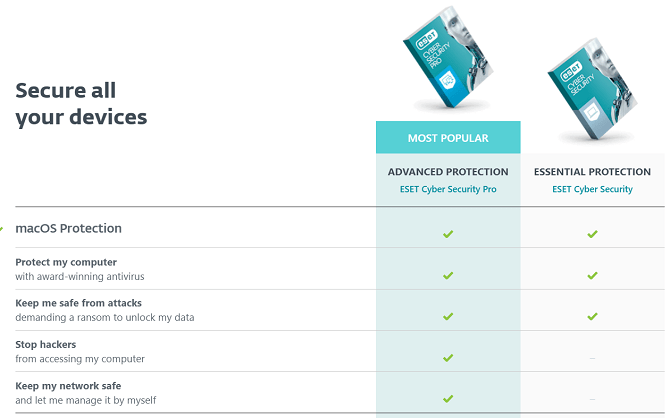Click the green checkmark left of macOS Protection

pyautogui.click(x=3, y=228)
